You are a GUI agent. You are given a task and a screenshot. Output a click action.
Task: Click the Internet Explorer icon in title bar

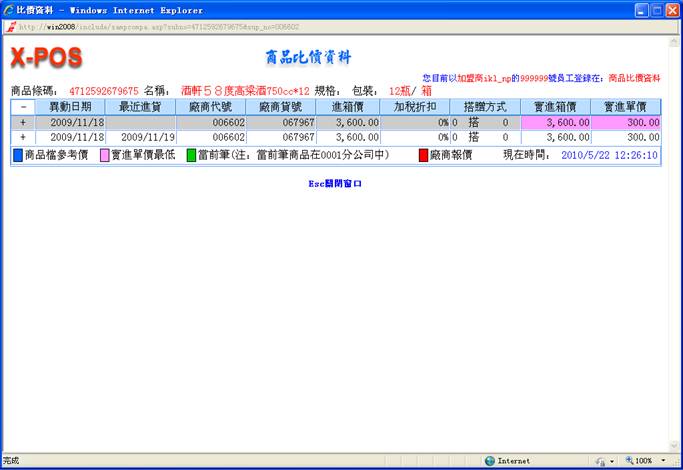coord(10,9)
